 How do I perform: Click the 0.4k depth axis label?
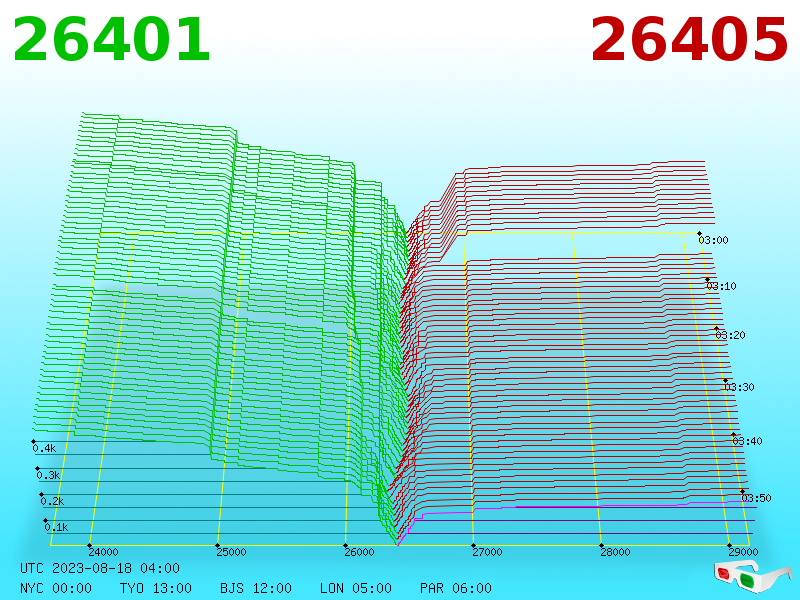[44, 448]
